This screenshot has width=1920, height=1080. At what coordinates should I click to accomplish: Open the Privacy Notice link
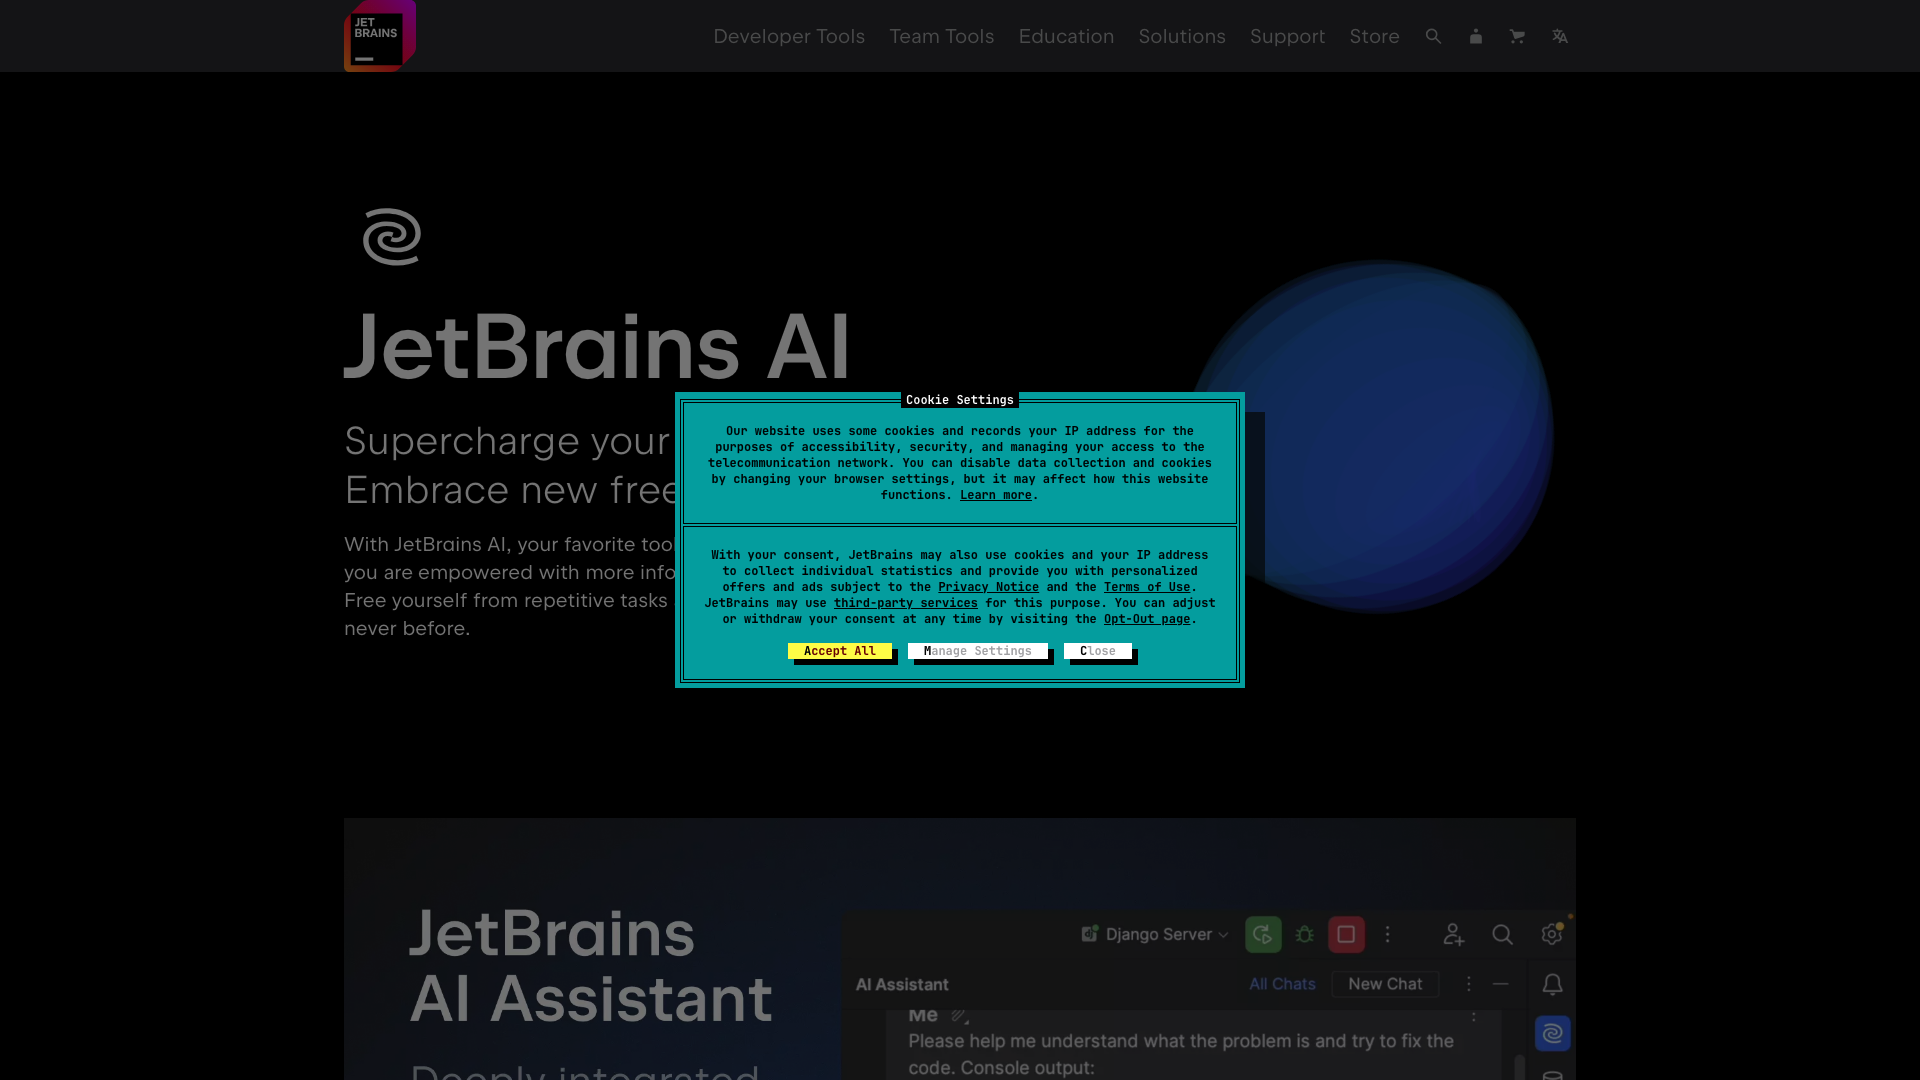pos(988,587)
